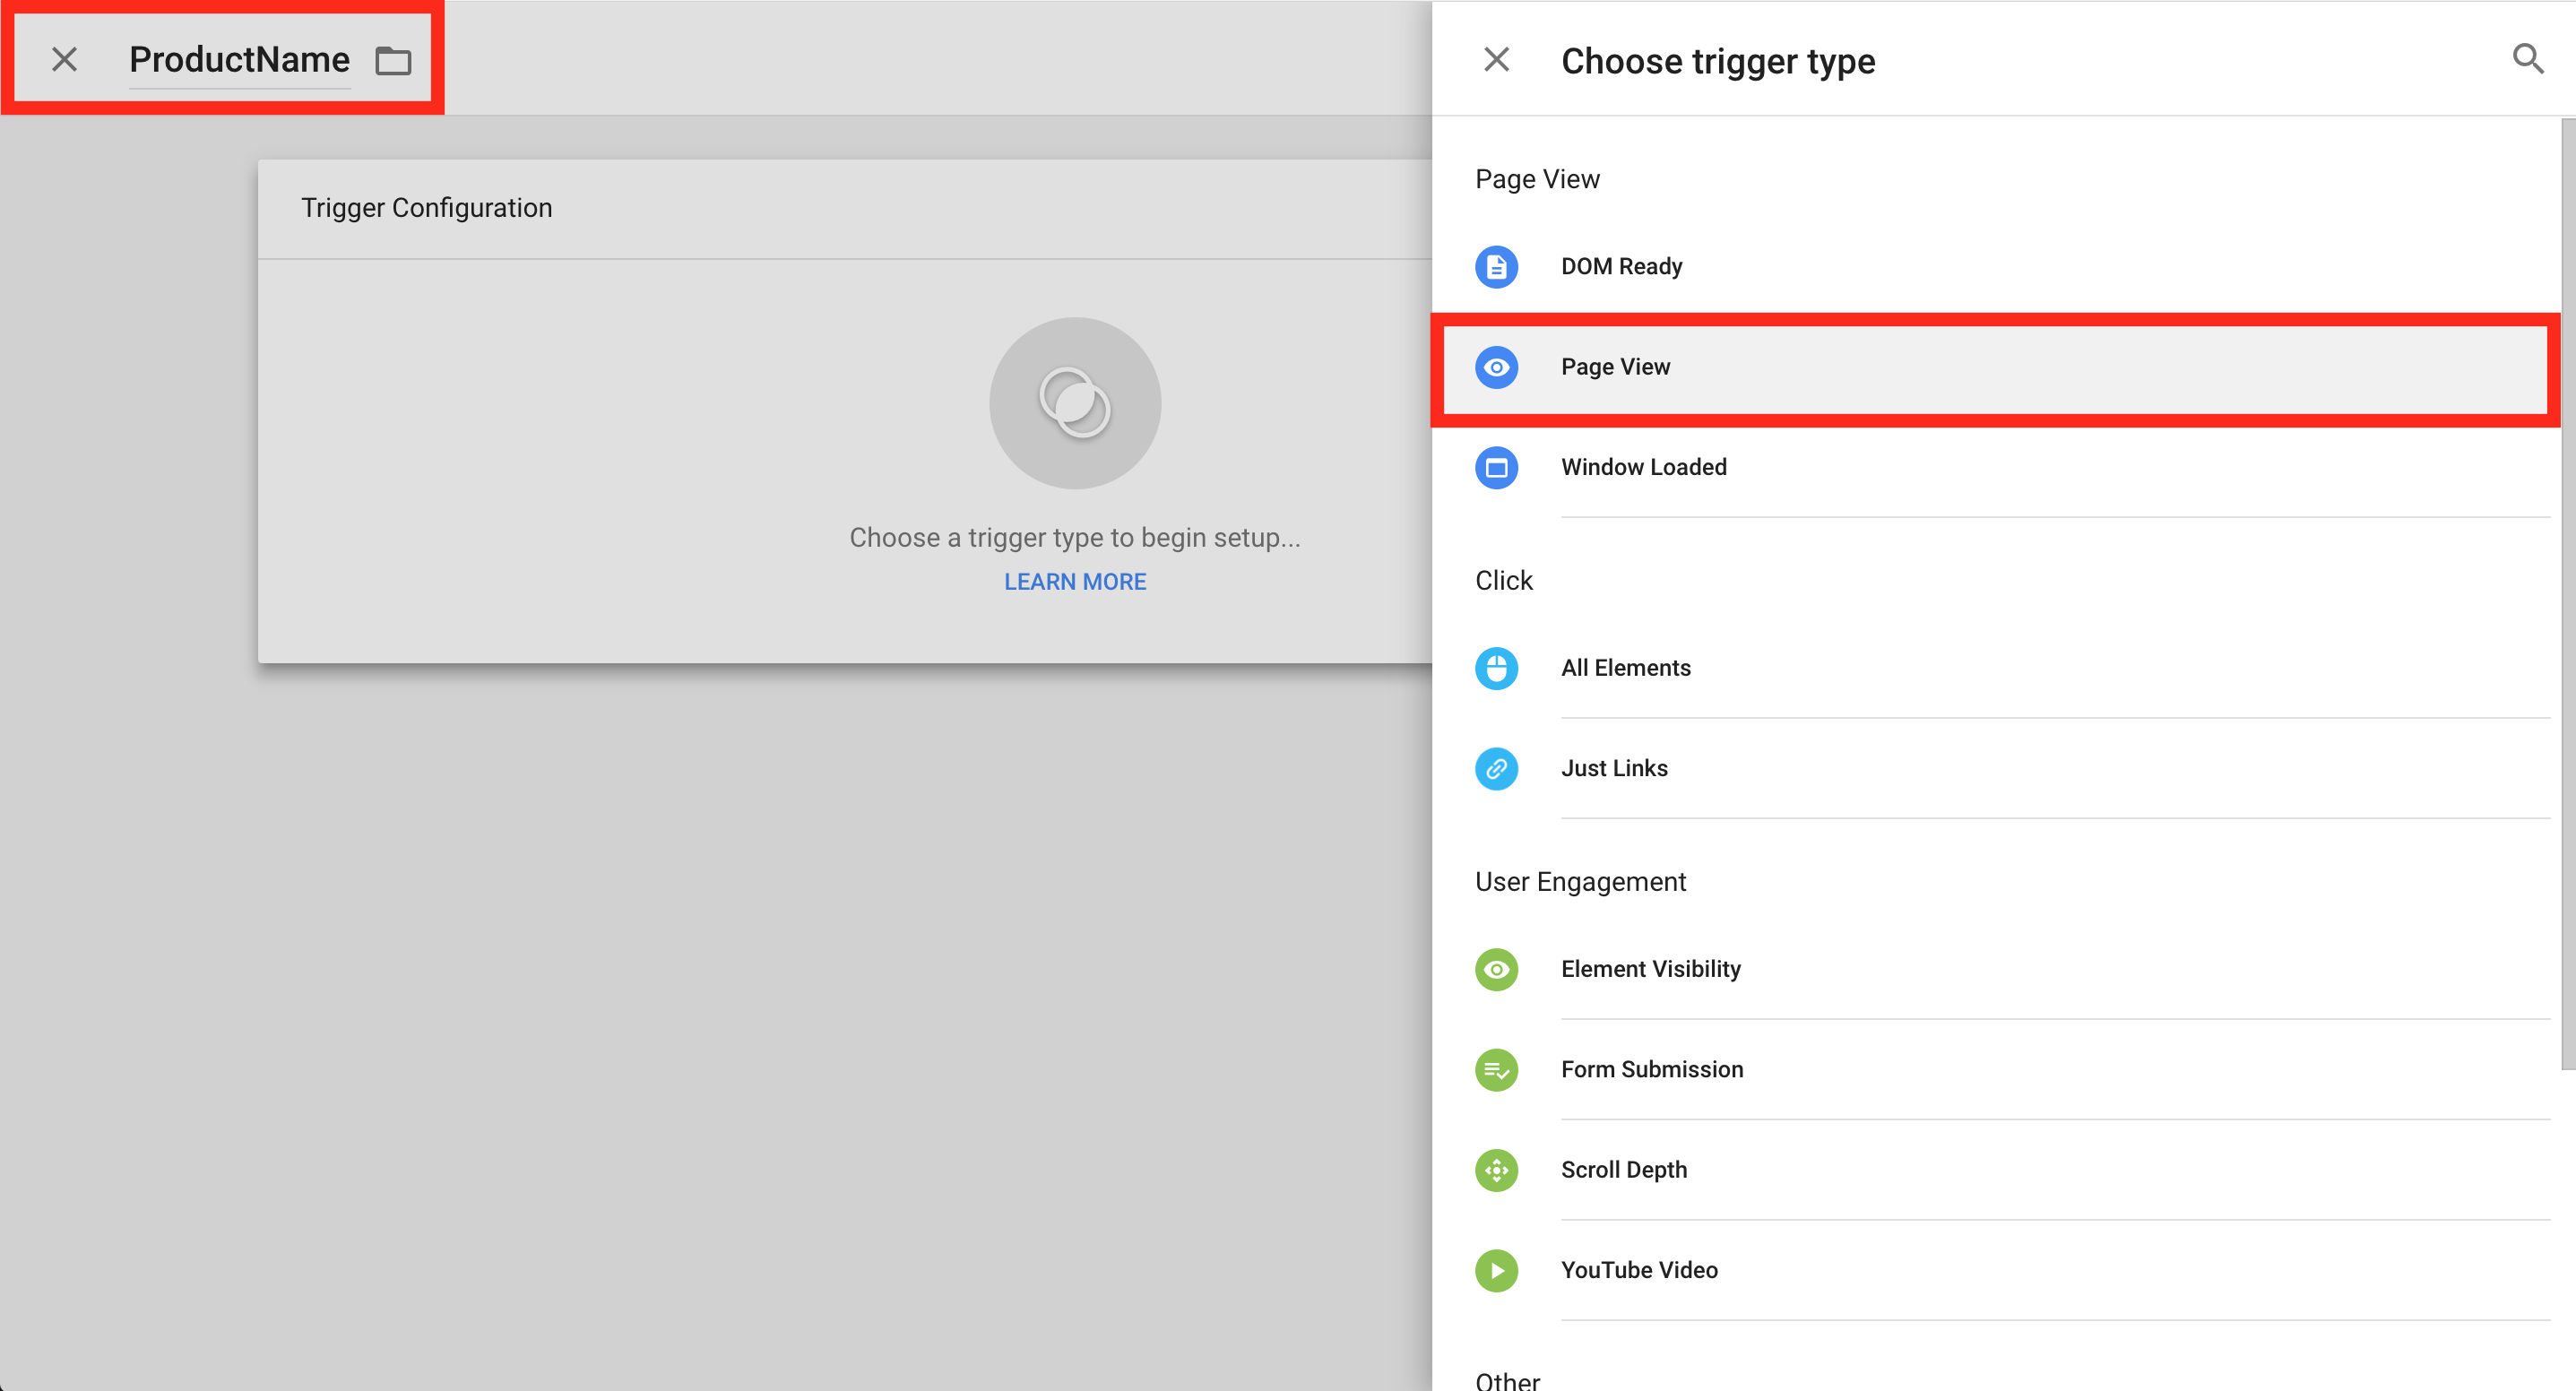Click the Page View section heading
This screenshot has height=1391, width=2576.
[1537, 179]
